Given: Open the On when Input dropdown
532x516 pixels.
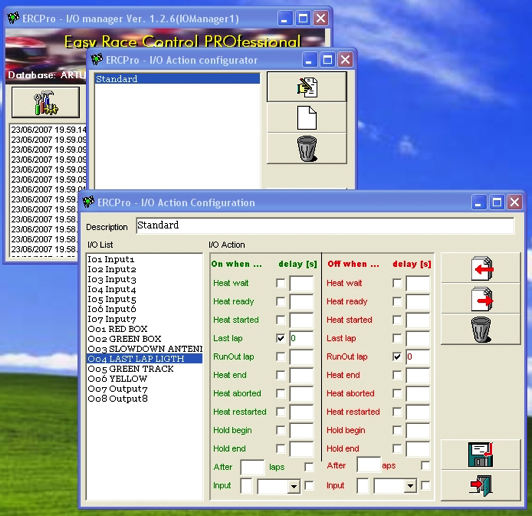Looking at the screenshot, I should [294, 486].
